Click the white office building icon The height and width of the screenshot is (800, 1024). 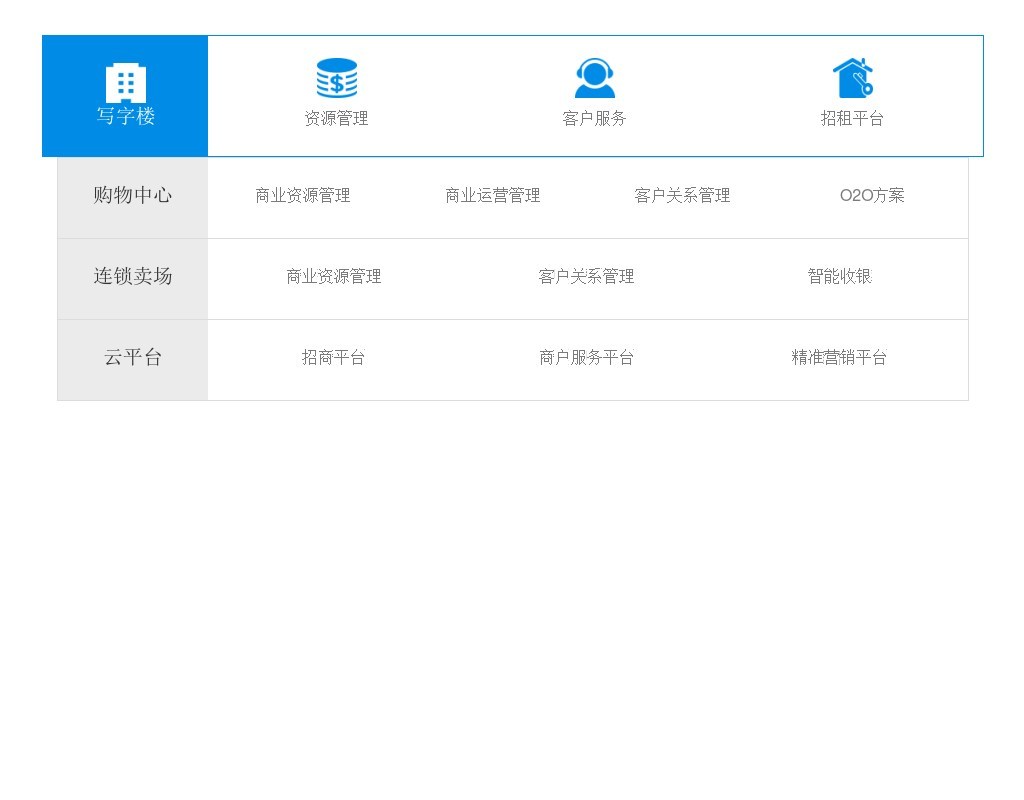pos(125,83)
